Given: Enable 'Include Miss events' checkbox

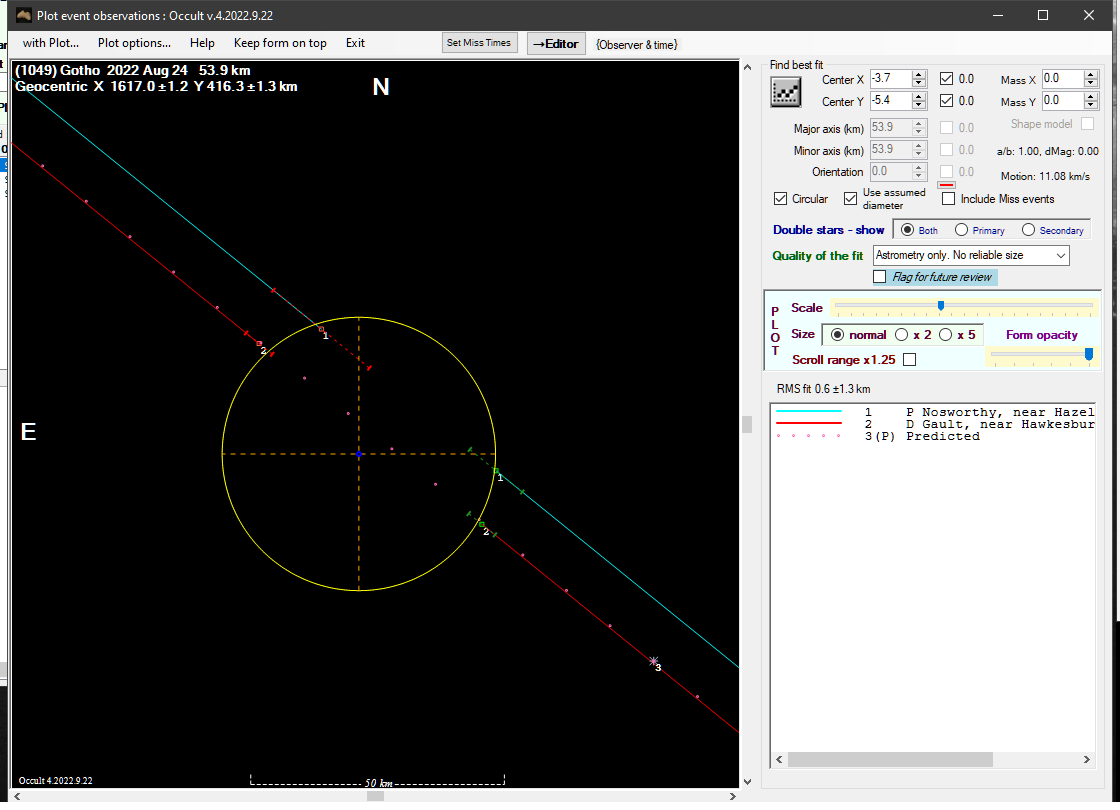Looking at the screenshot, I should coord(949,199).
